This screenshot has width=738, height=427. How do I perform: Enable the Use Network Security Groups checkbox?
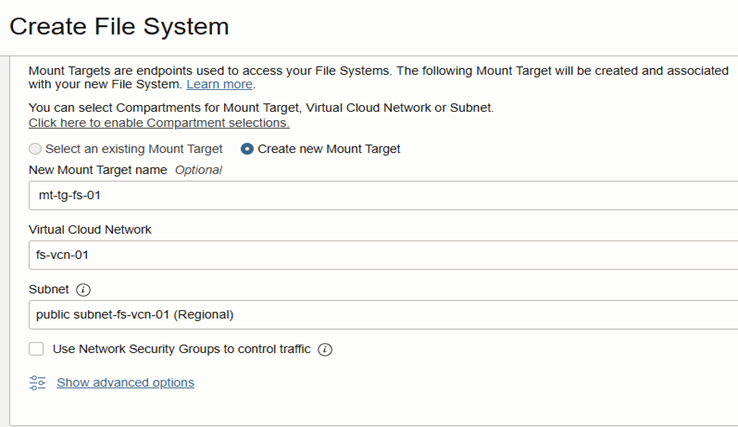point(37,349)
